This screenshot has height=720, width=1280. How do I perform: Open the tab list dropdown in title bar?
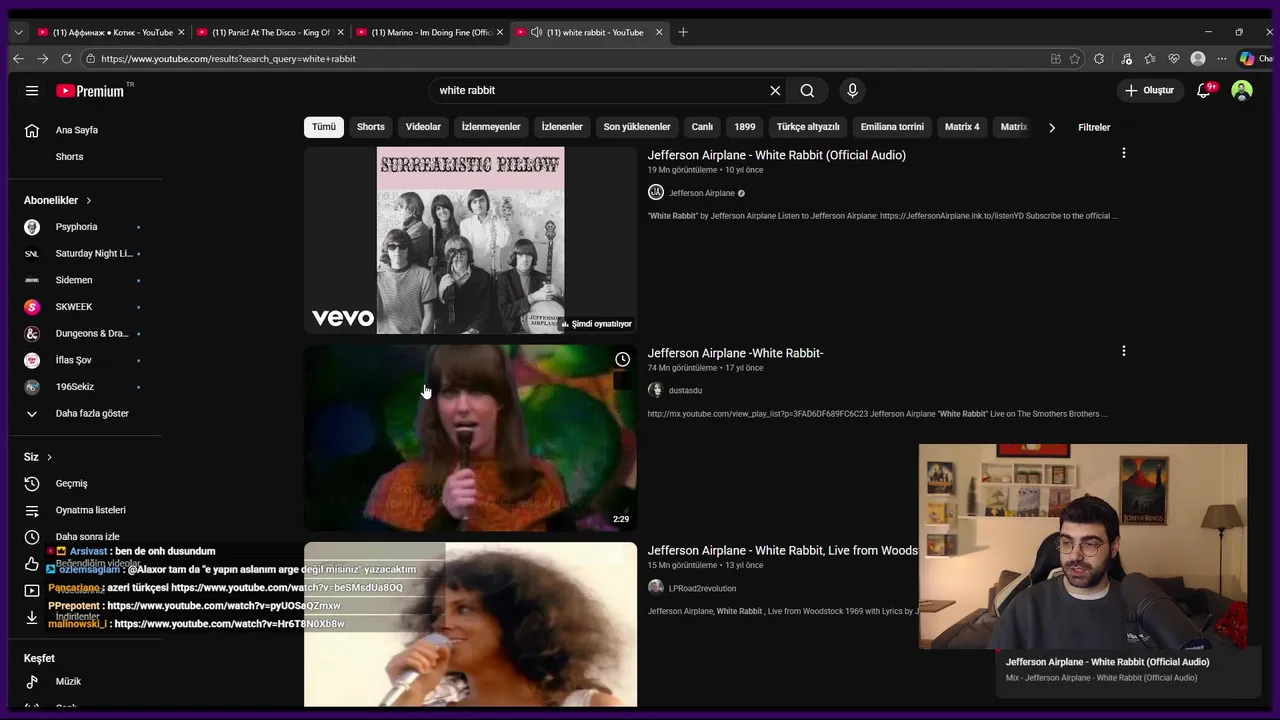18,32
